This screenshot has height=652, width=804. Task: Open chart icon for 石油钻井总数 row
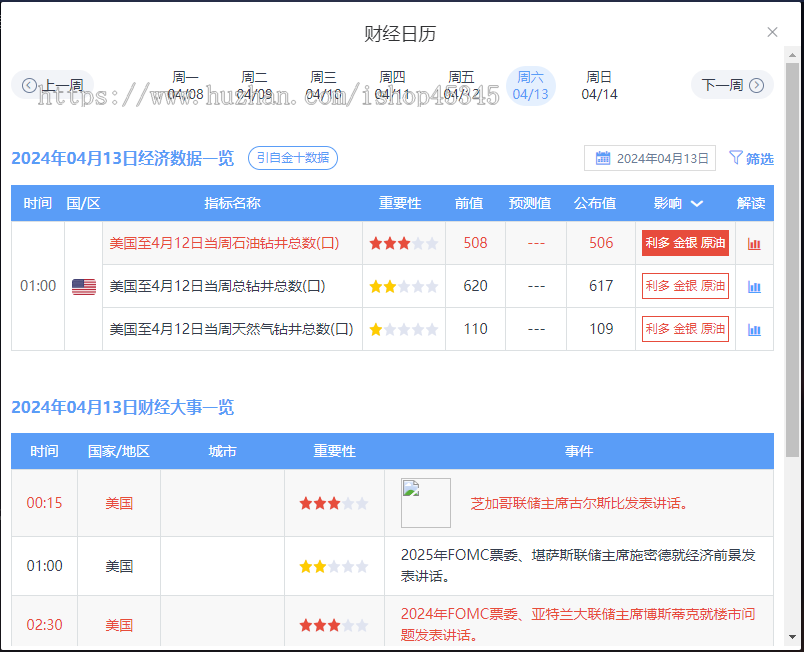pos(754,244)
